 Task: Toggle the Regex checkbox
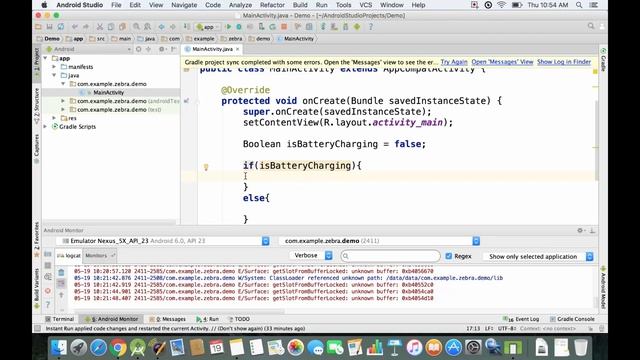pos(449,256)
